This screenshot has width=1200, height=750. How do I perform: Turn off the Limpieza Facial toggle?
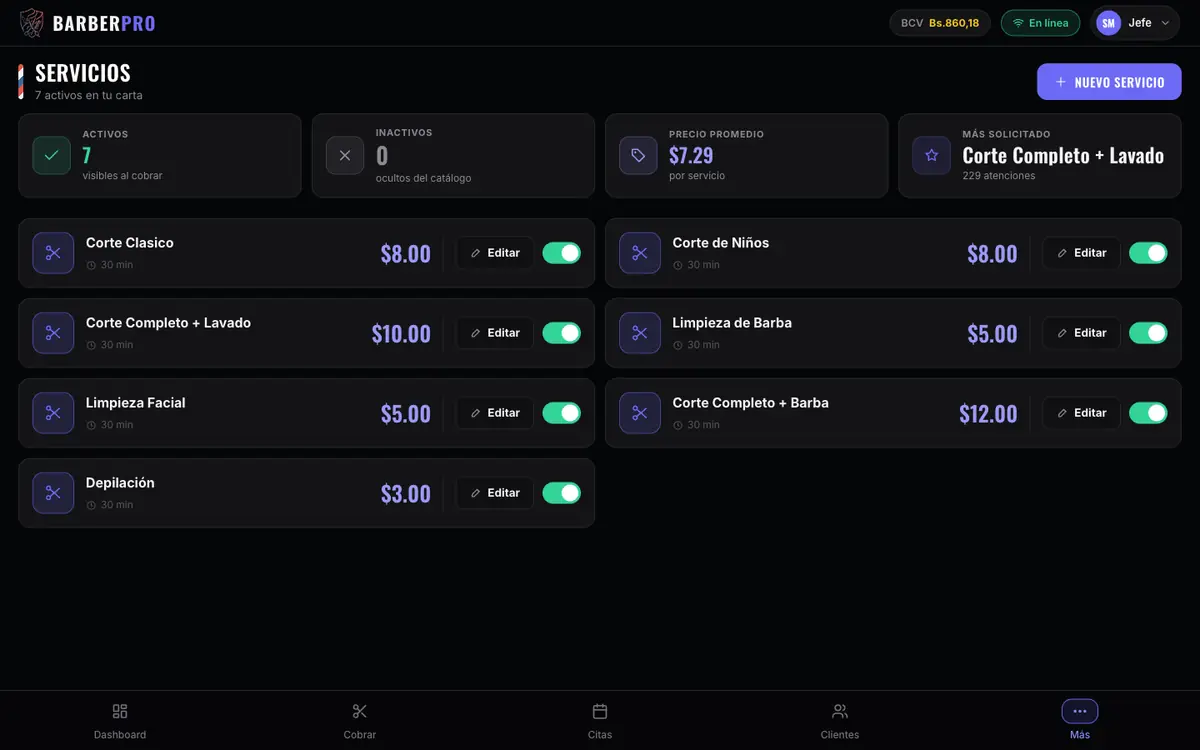point(562,413)
